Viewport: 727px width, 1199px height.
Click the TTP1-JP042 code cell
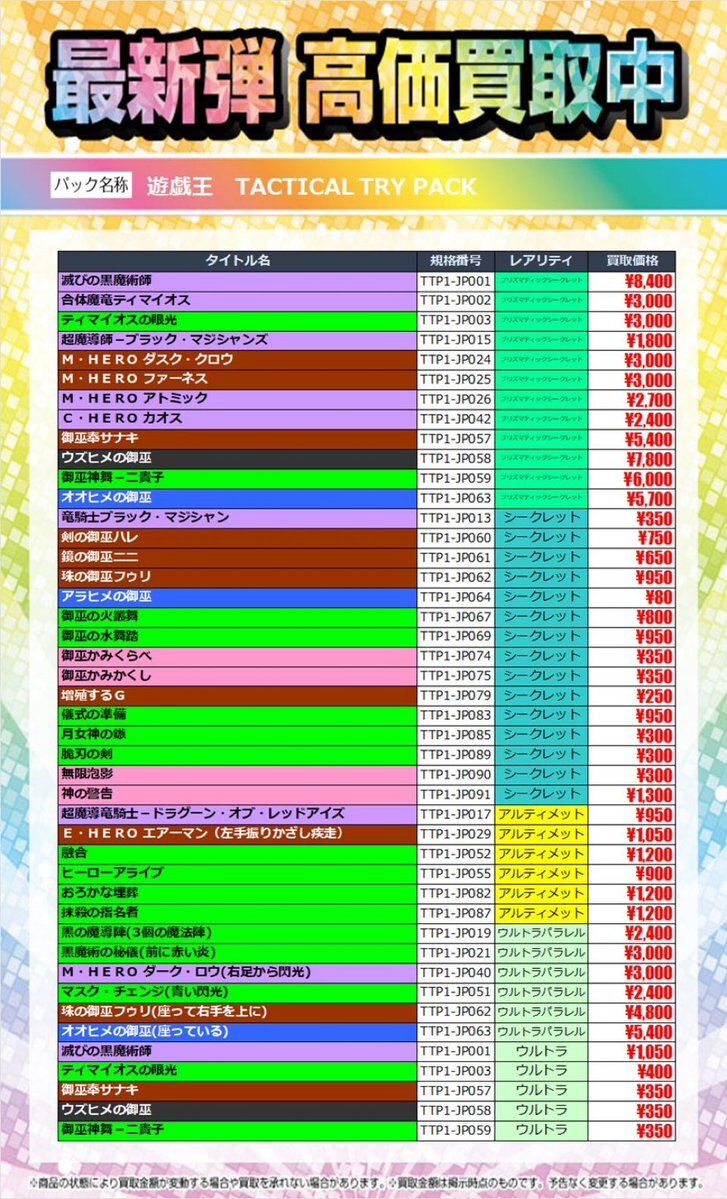456,419
